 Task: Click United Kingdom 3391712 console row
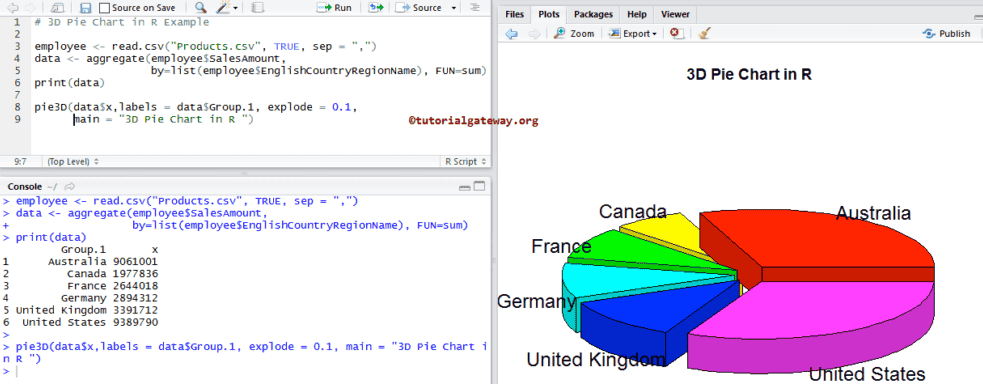click(80, 310)
